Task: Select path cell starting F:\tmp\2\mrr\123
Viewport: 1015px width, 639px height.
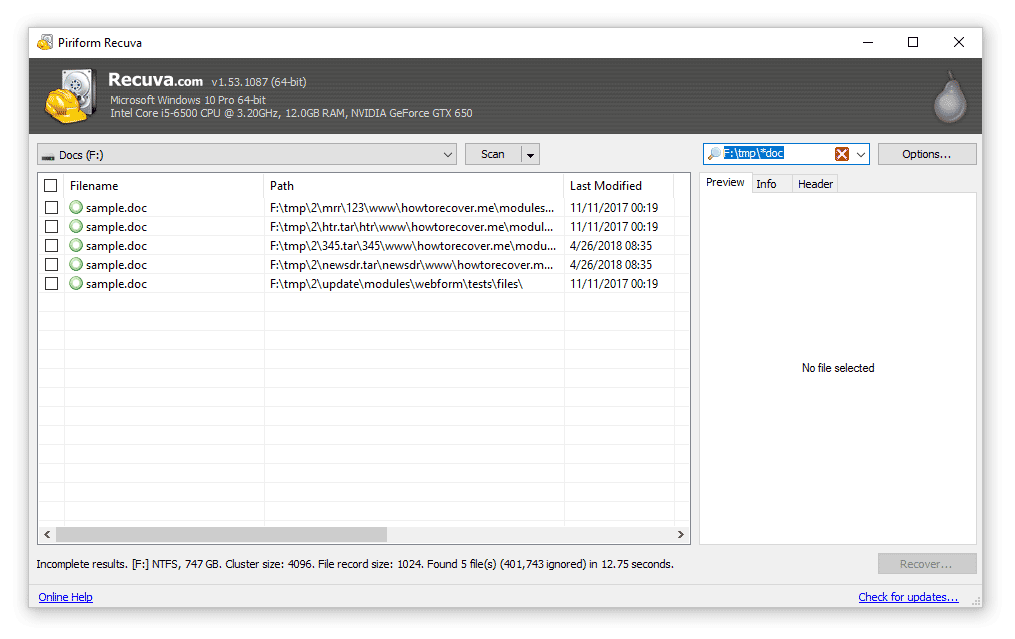Action: coord(412,208)
